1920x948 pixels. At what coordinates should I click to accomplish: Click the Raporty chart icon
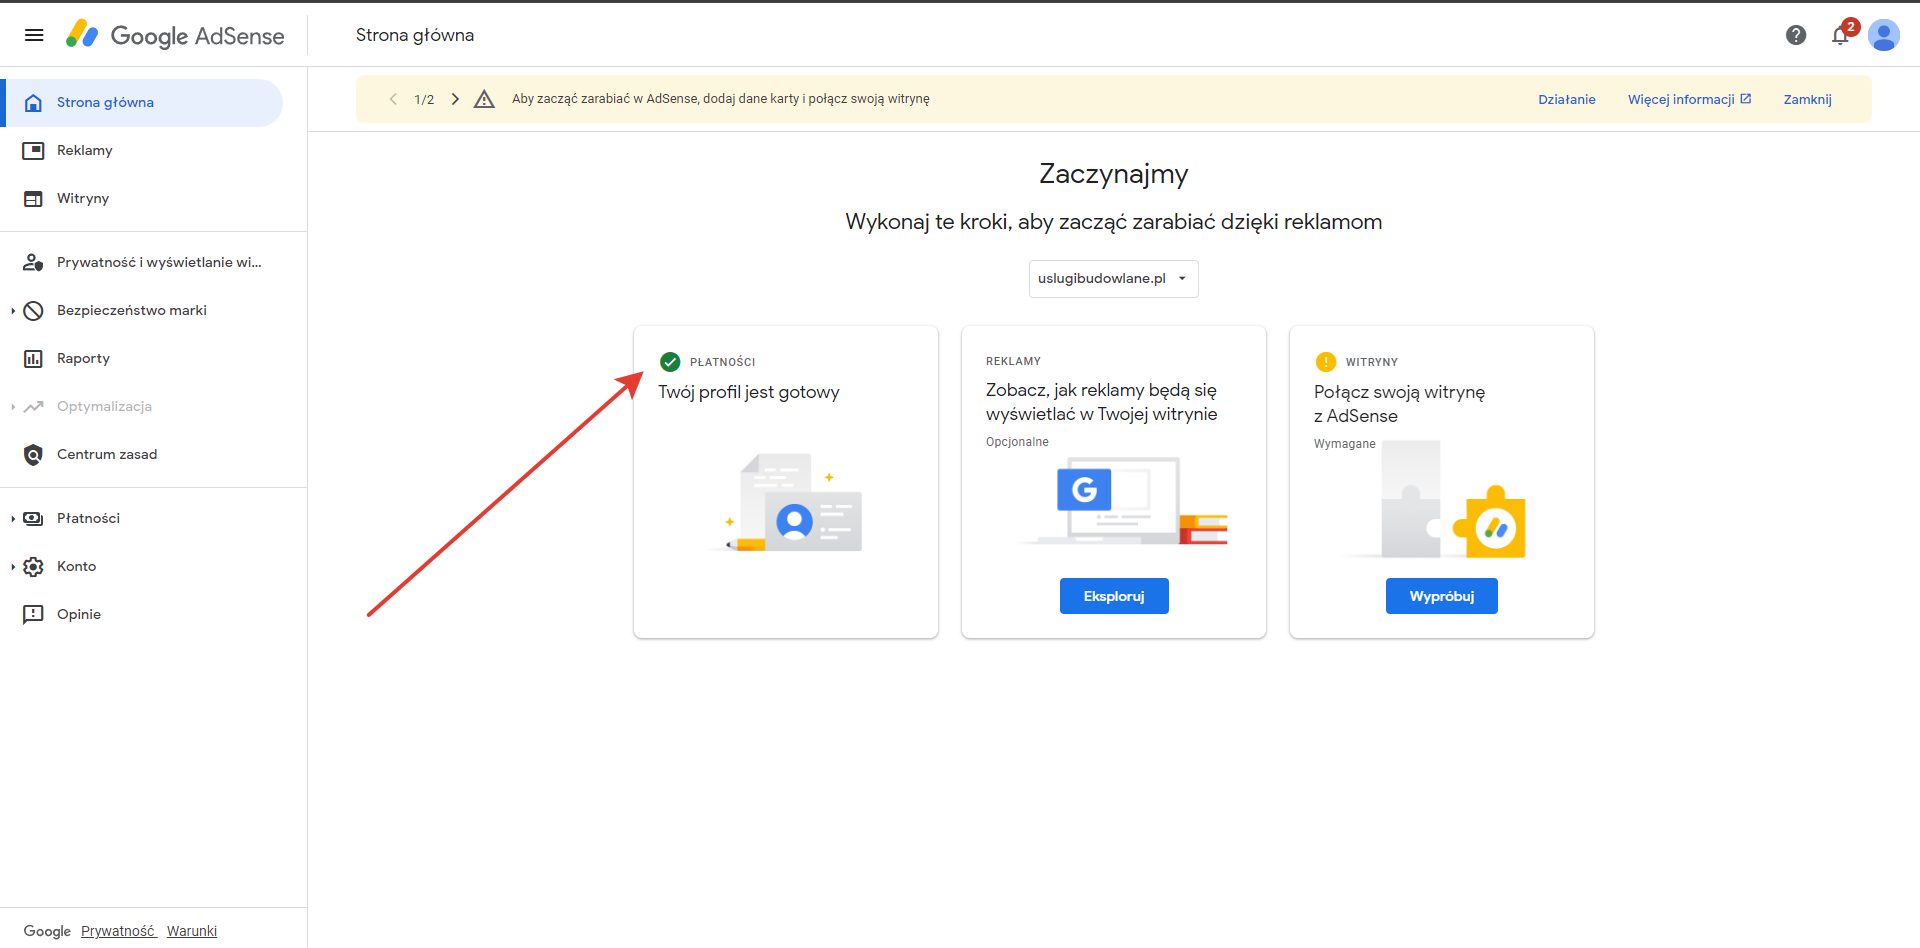tap(33, 359)
